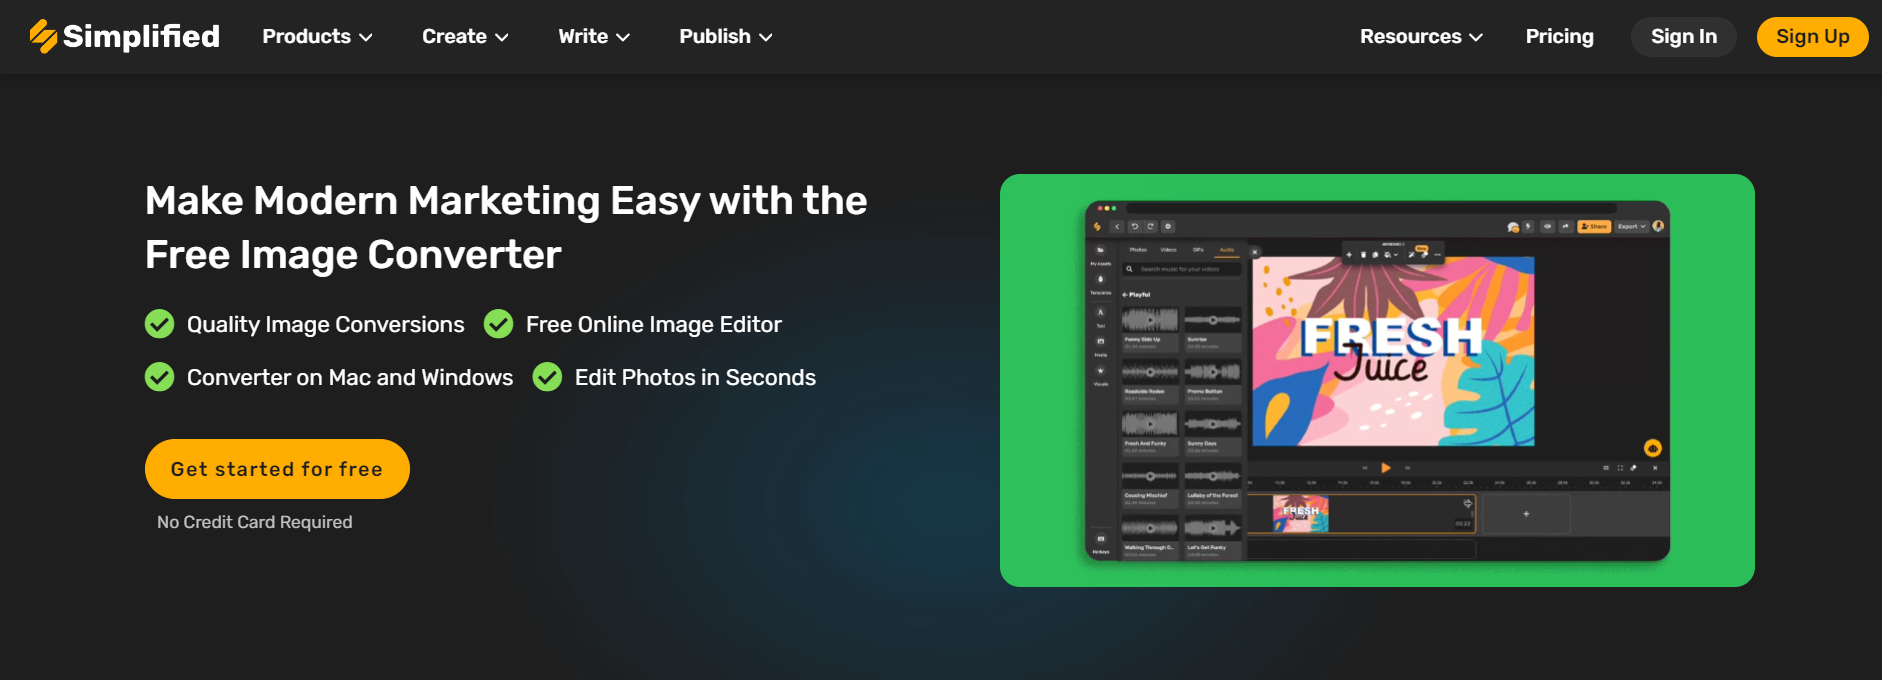Go to the Pricing page
This screenshot has height=680, width=1882.
point(1560,36)
